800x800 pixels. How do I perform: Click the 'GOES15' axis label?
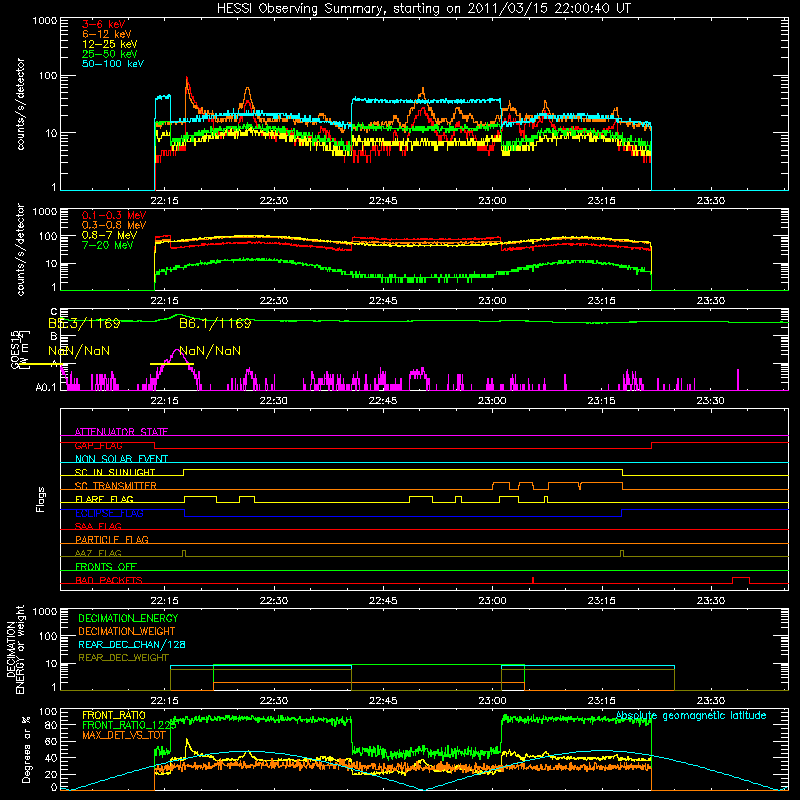pyautogui.click(x=15, y=349)
